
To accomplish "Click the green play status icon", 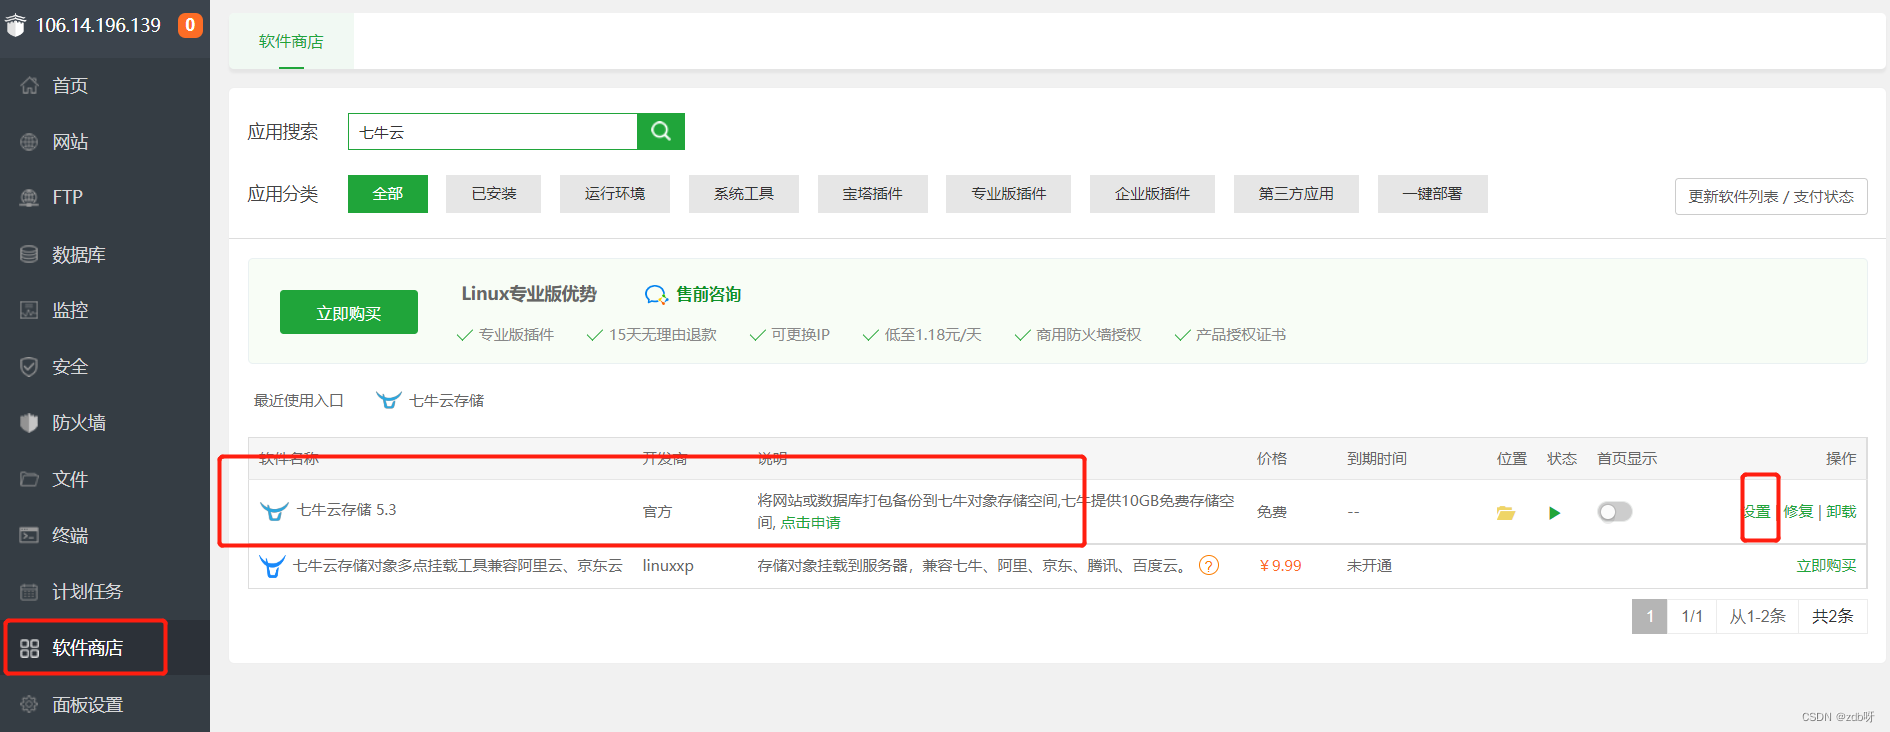I will (1554, 513).
